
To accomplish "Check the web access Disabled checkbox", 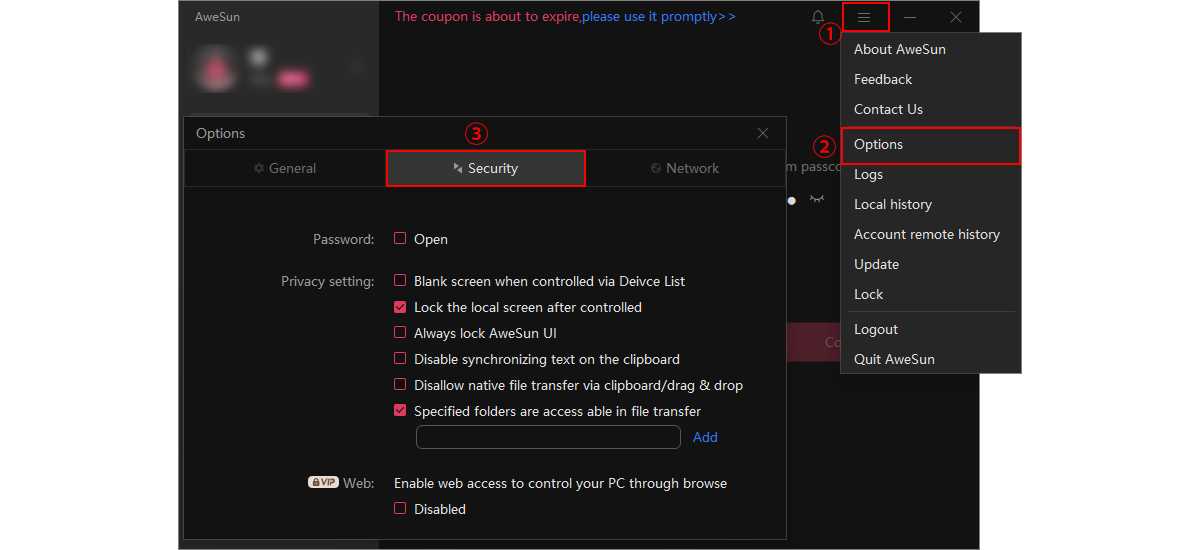I will click(400, 509).
